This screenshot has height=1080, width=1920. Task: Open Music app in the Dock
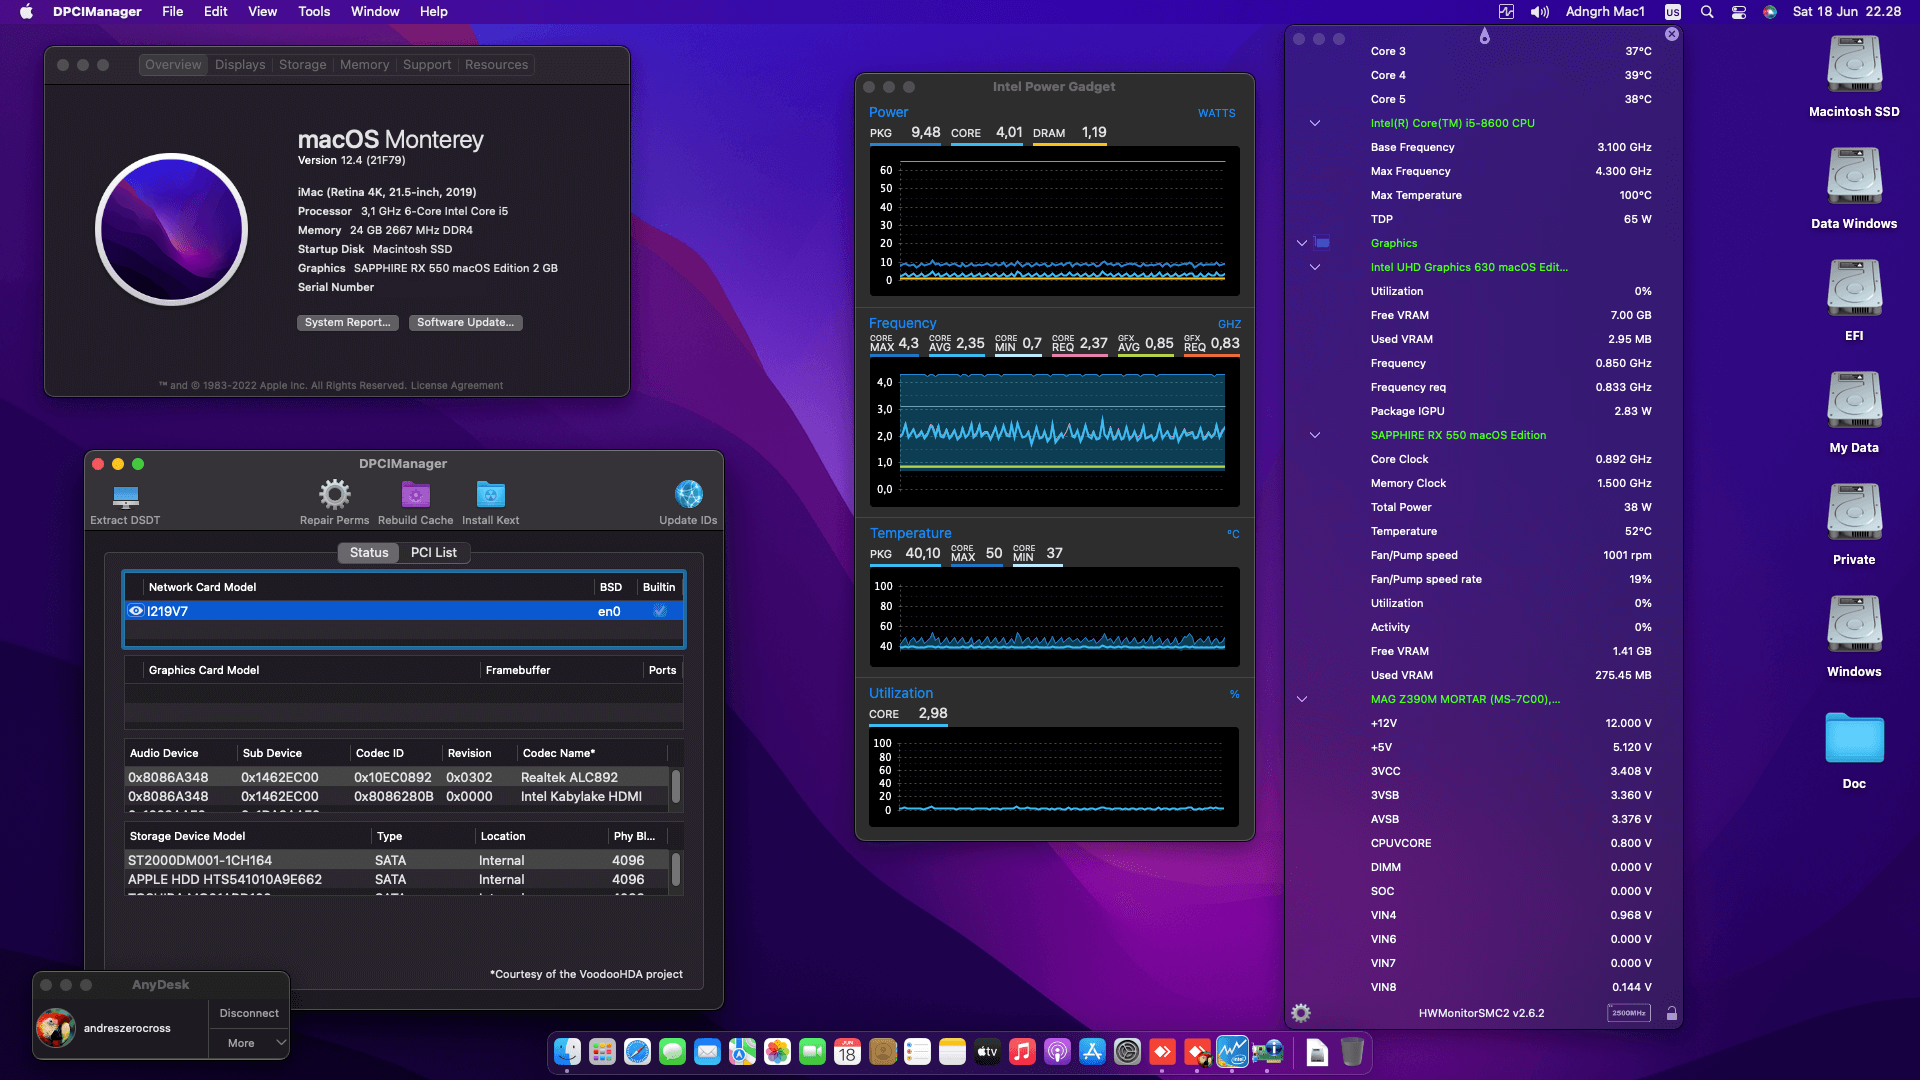tap(1022, 1052)
